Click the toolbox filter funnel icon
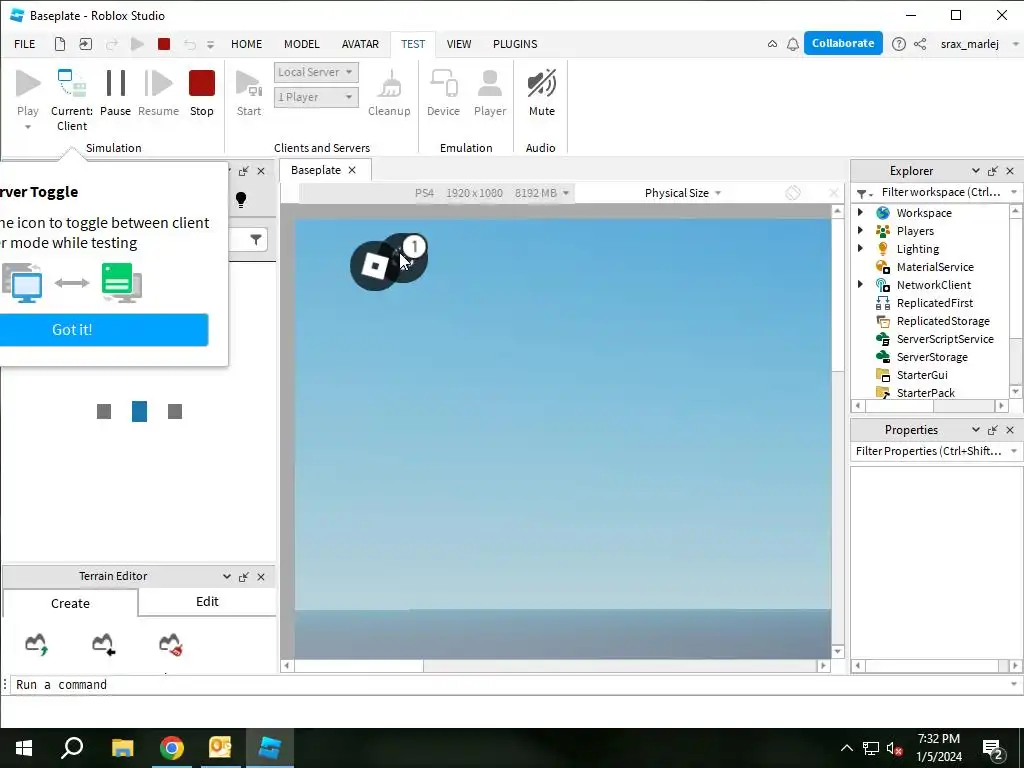 point(256,240)
